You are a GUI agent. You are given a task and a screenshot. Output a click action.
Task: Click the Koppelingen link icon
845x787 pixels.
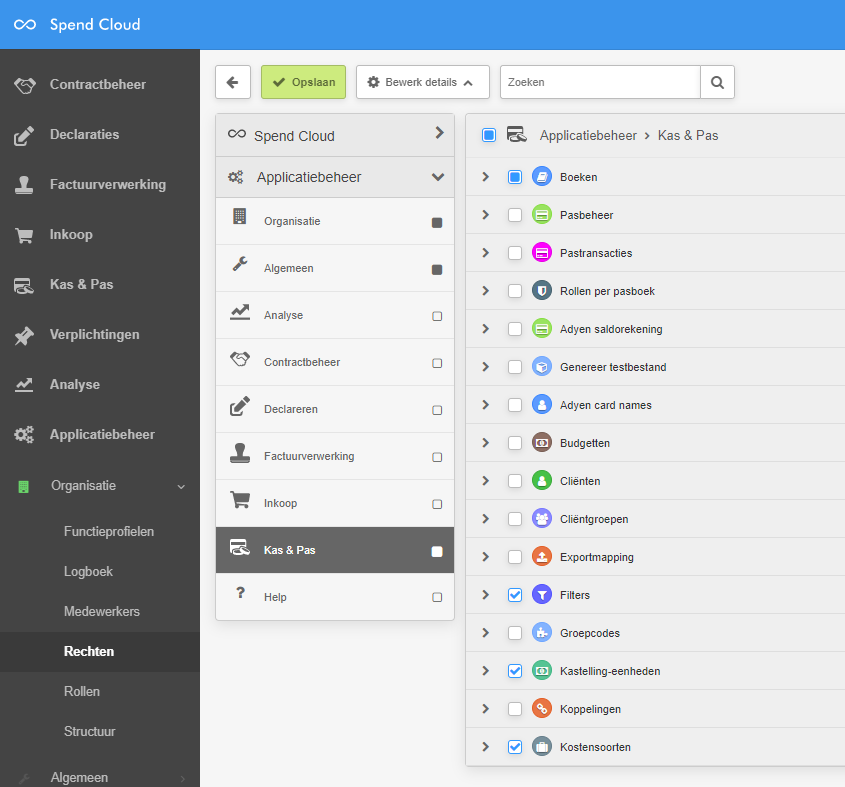click(542, 709)
